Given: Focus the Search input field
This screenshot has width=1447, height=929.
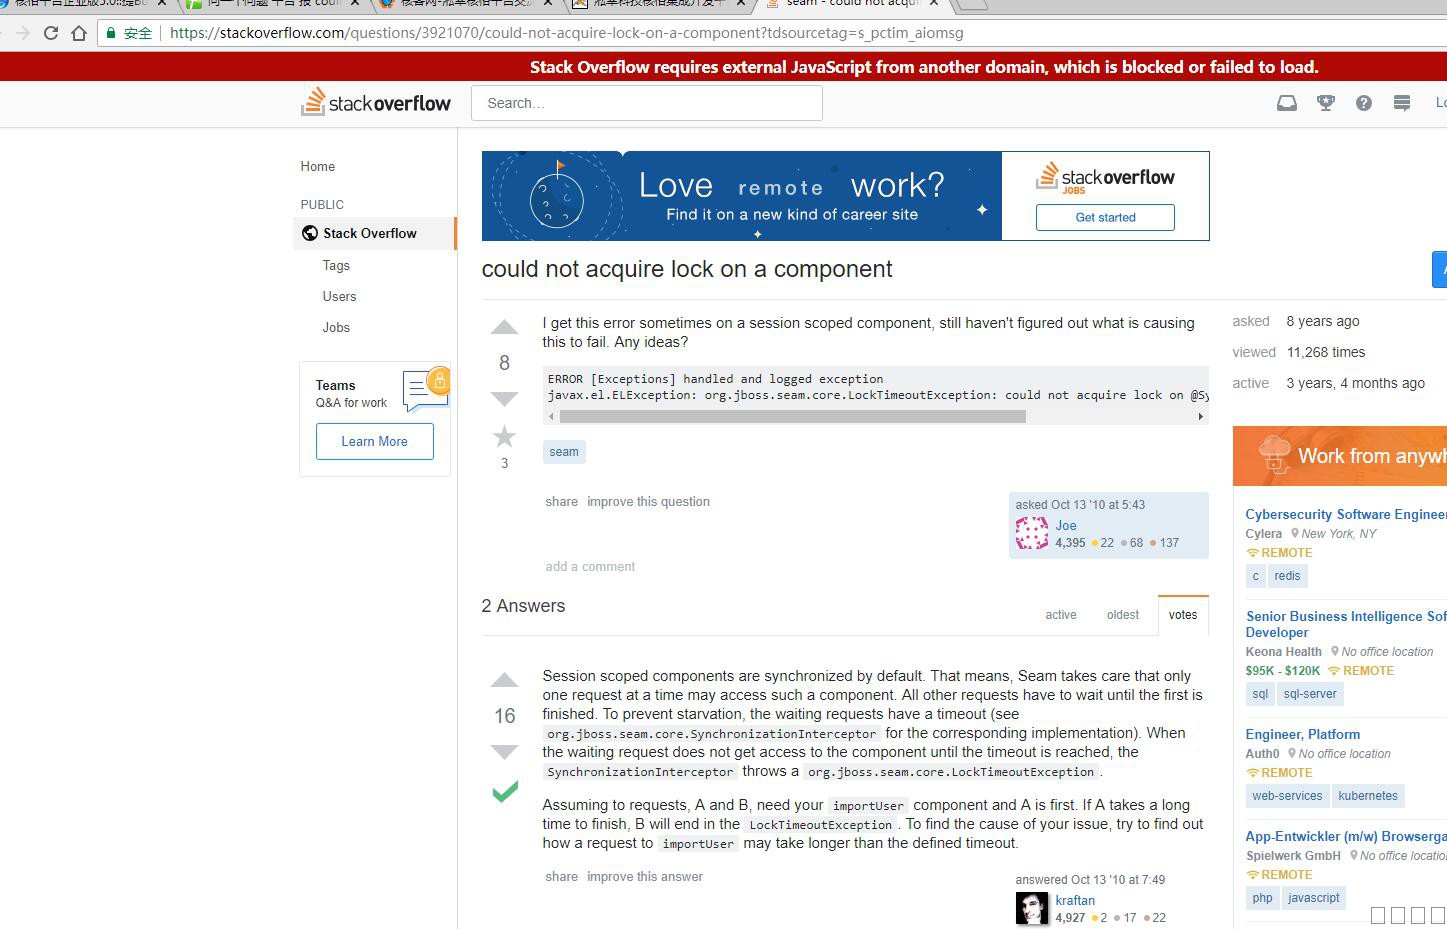Looking at the screenshot, I should [x=646, y=103].
